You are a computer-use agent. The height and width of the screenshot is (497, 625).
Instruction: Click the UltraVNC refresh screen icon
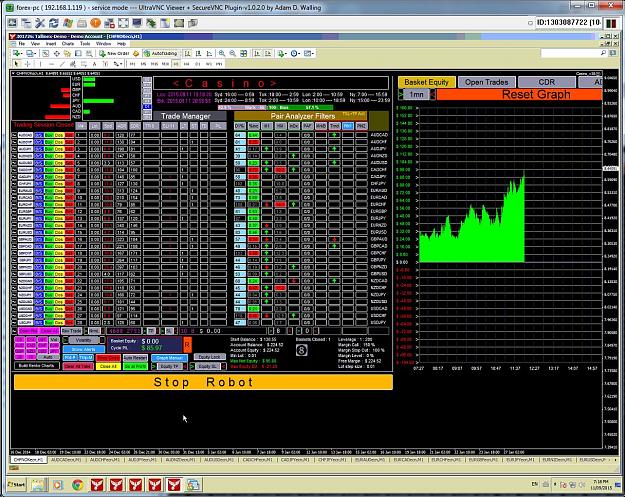[x=53, y=23]
